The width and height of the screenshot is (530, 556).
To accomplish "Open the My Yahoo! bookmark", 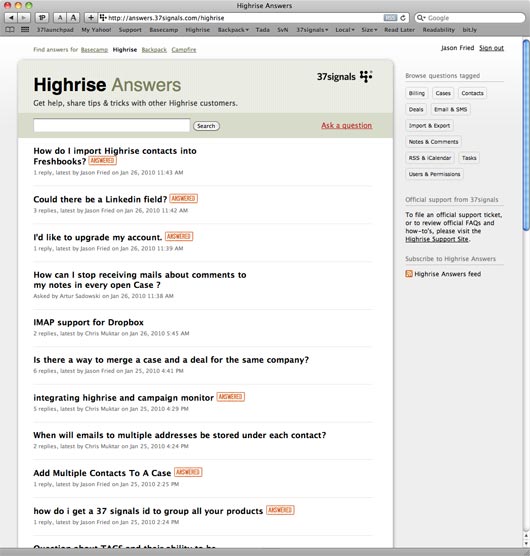I will 96,30.
